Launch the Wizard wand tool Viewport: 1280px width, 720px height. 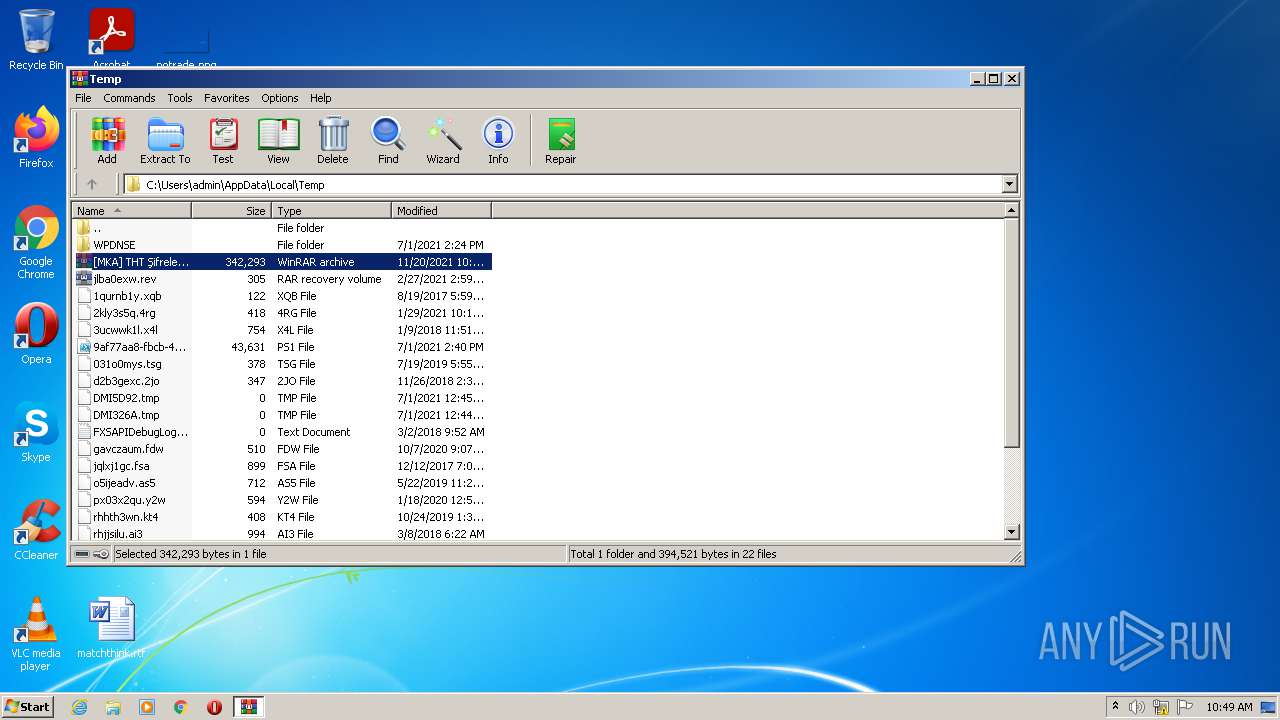(x=443, y=141)
